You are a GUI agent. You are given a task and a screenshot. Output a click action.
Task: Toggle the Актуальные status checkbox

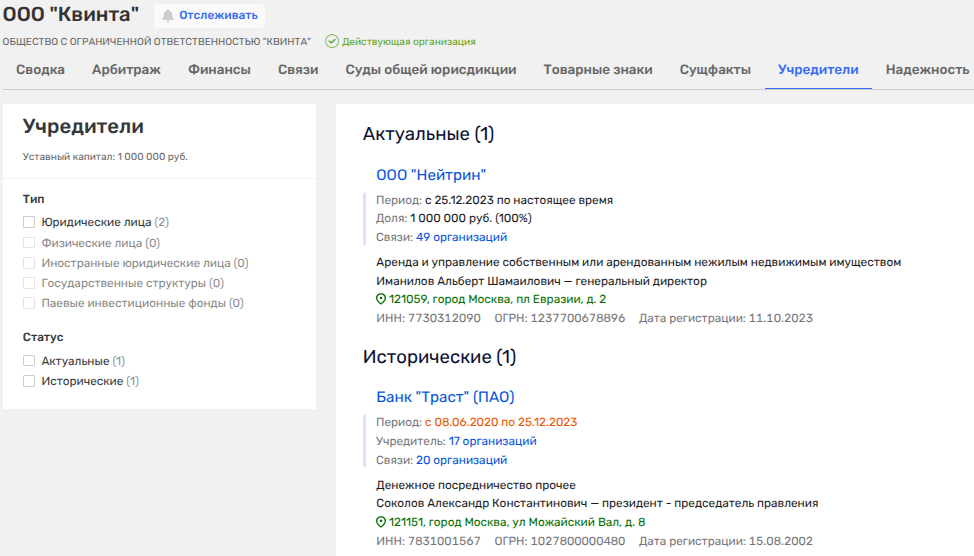[x=29, y=361]
